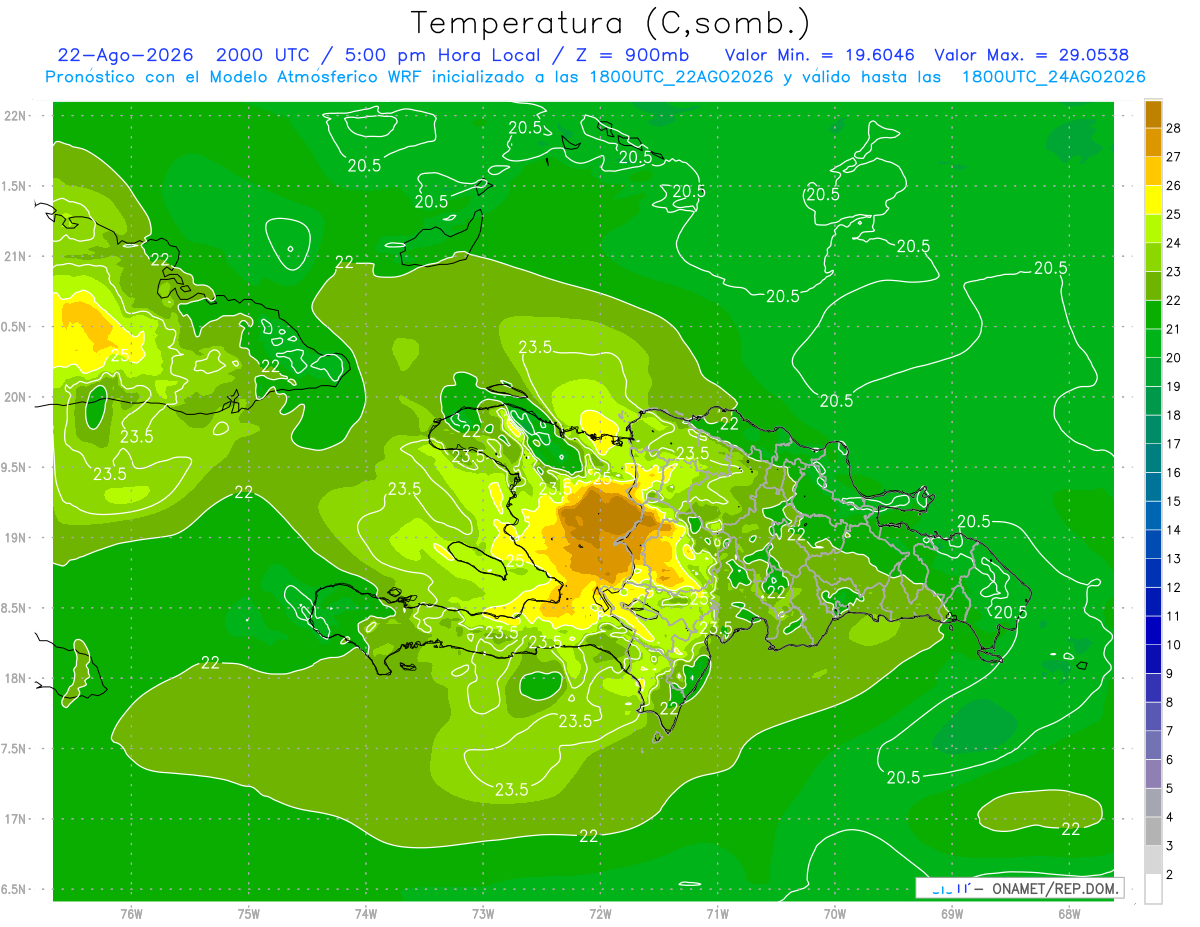Click the legend value "22" on the color bar
The image size is (1200, 927).
click(x=1174, y=300)
